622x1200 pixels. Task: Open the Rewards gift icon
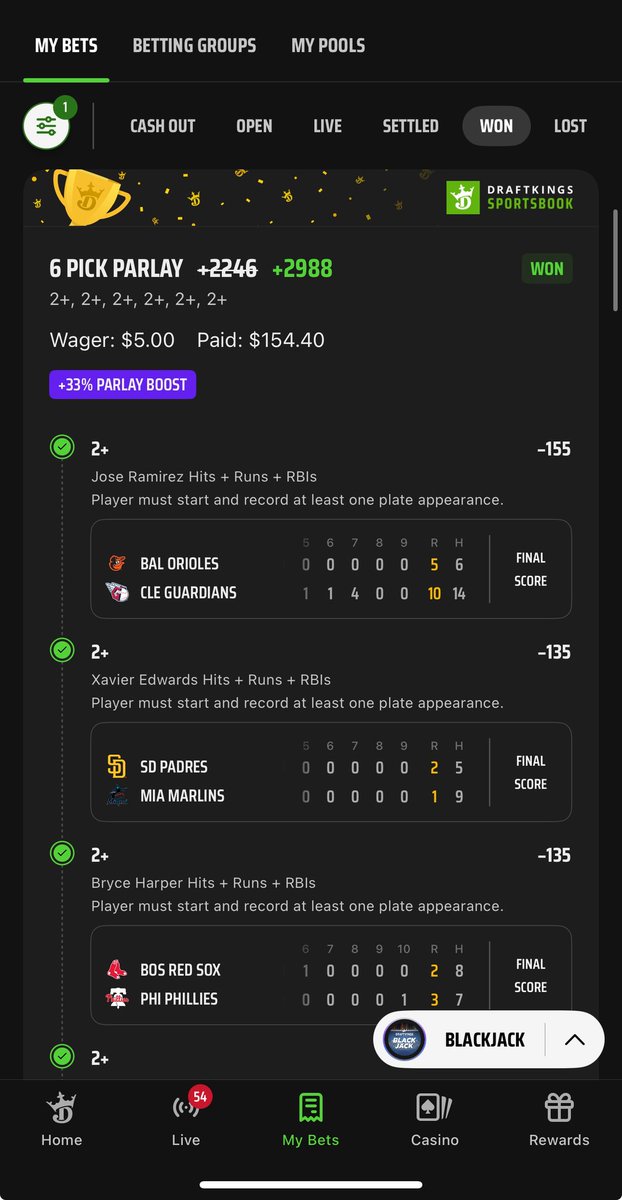(559, 1108)
